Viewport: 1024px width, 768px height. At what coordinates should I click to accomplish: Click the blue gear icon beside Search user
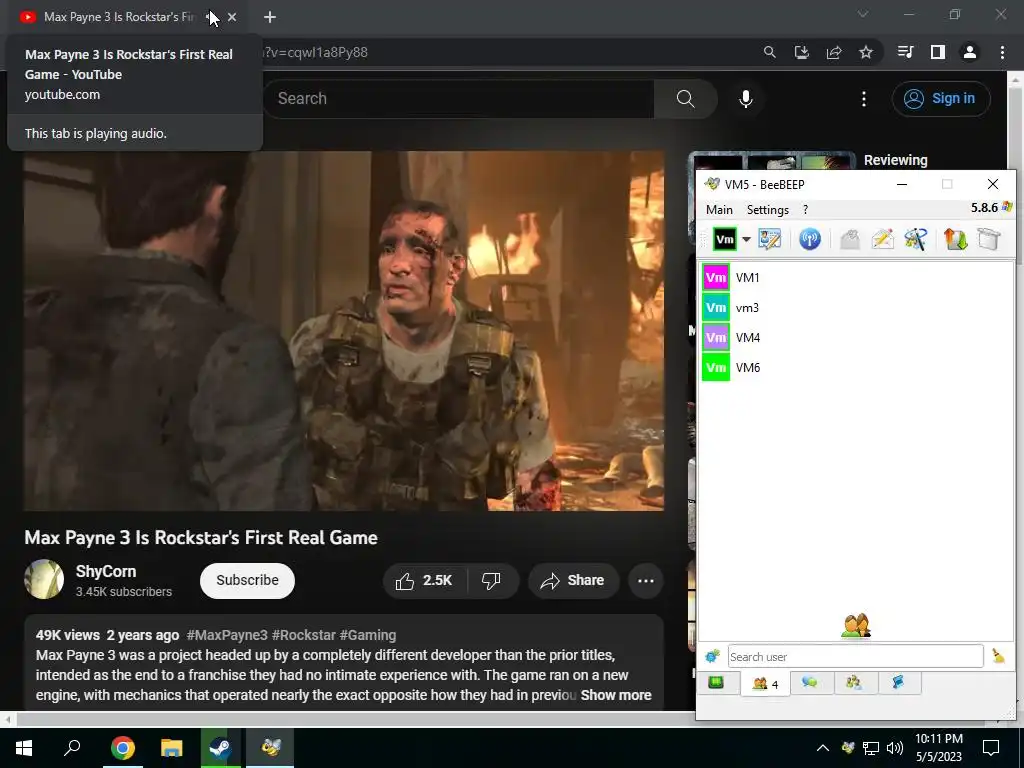pyautogui.click(x=712, y=656)
